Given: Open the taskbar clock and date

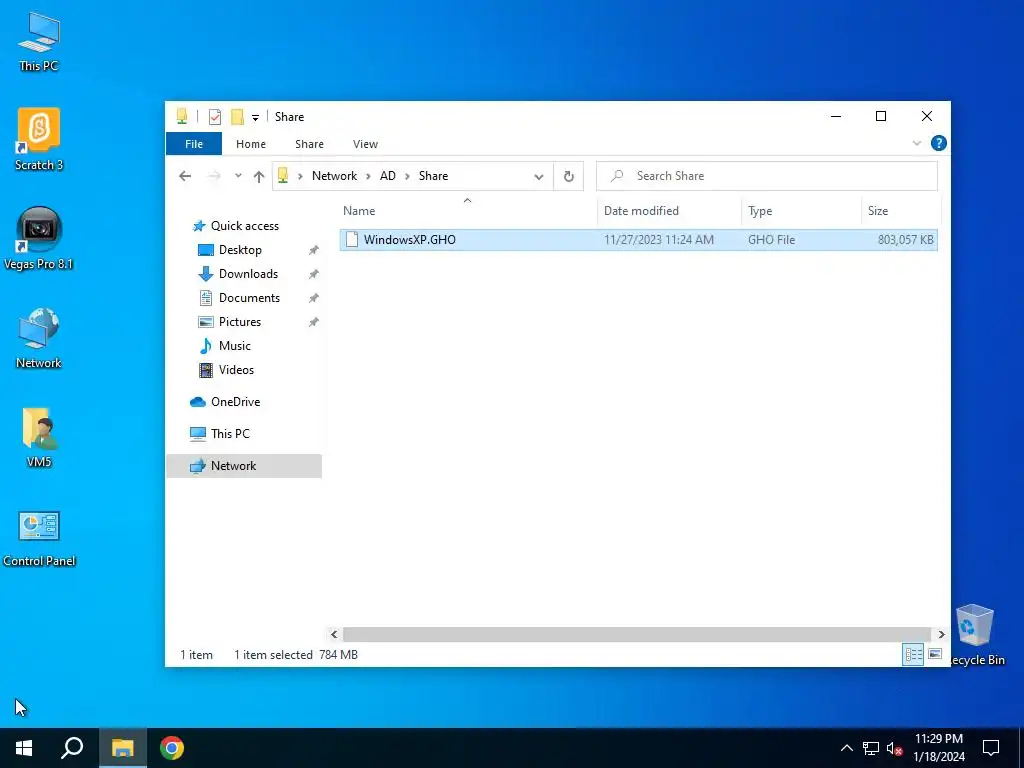Looking at the screenshot, I should [x=938, y=748].
